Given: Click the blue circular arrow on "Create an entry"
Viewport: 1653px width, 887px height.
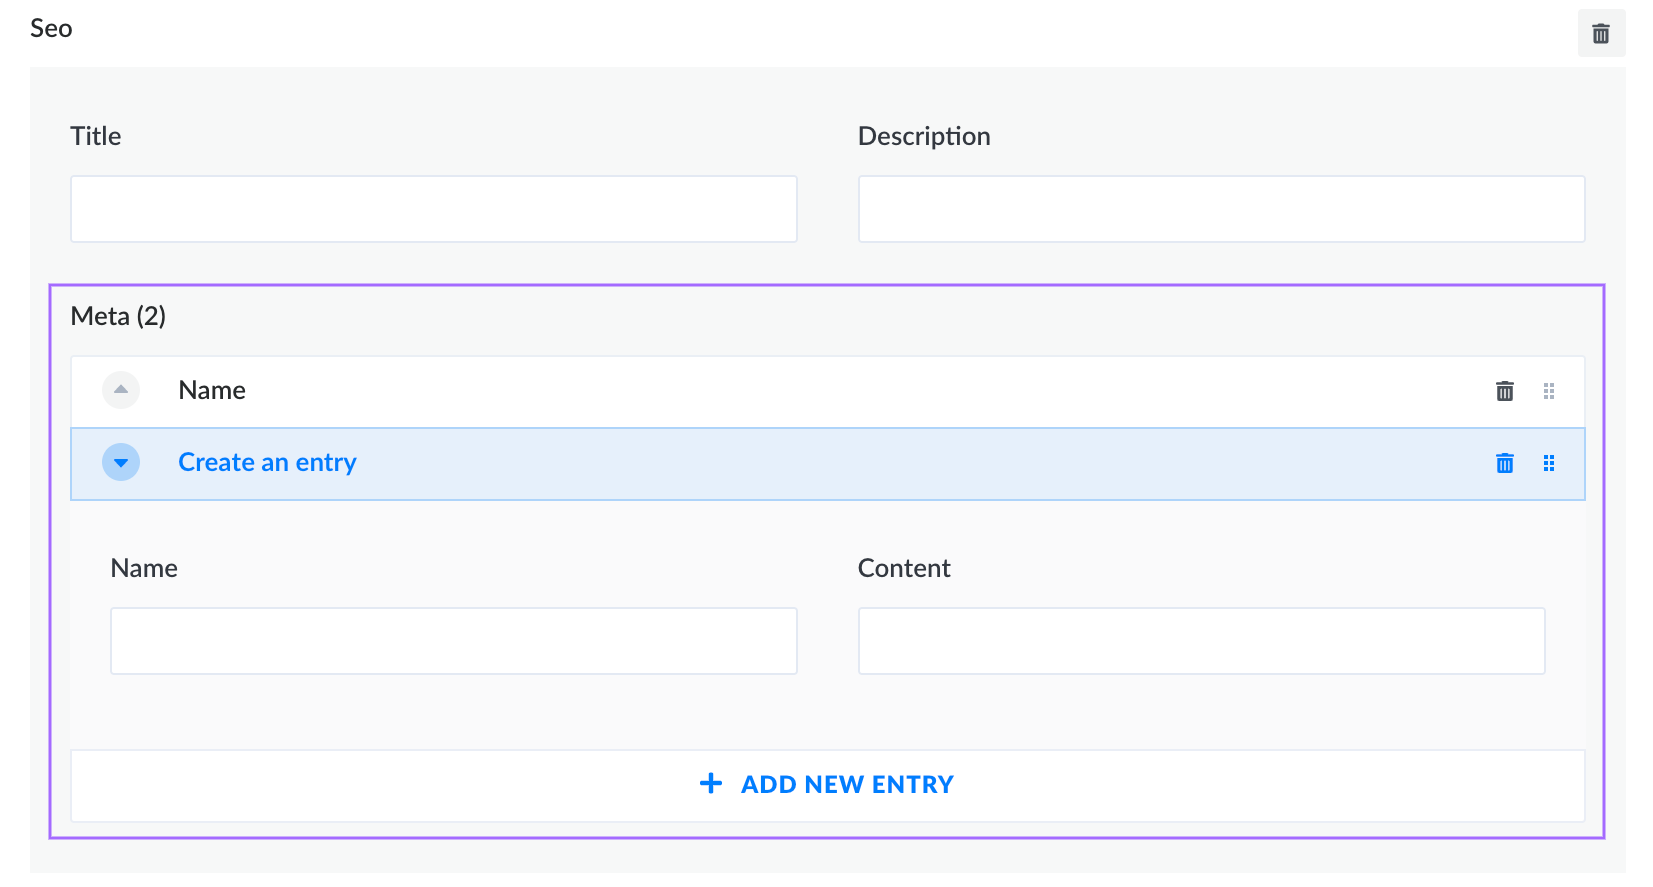Looking at the screenshot, I should pos(120,462).
